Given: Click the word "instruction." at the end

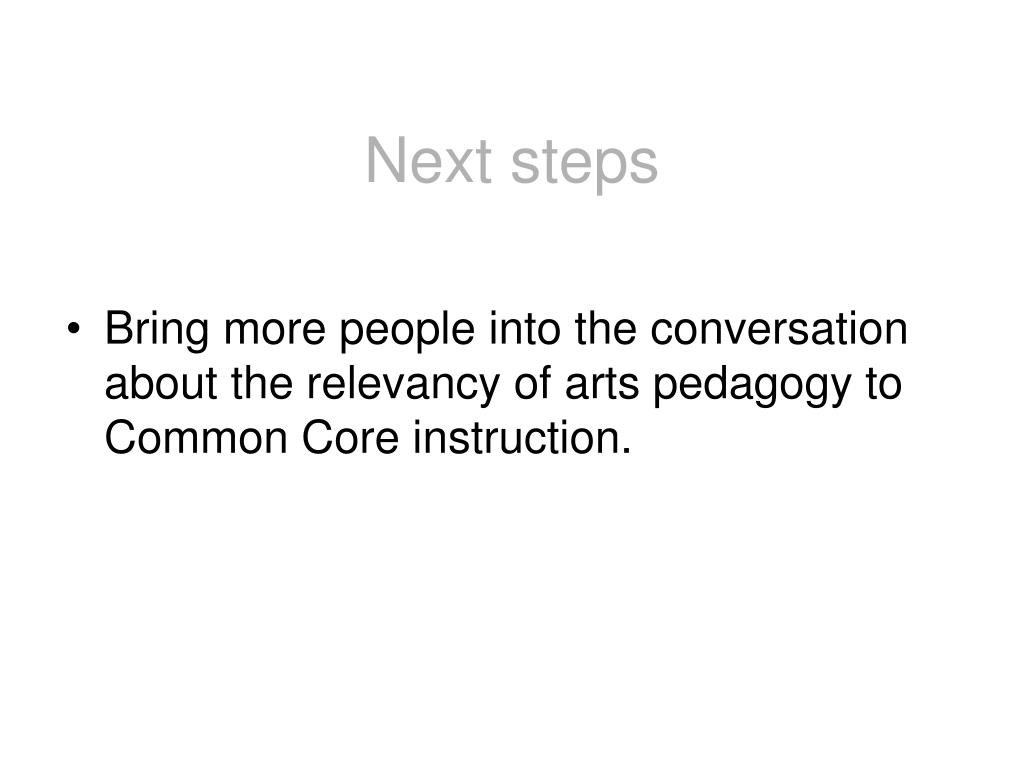Looking at the screenshot, I should pos(522,438).
